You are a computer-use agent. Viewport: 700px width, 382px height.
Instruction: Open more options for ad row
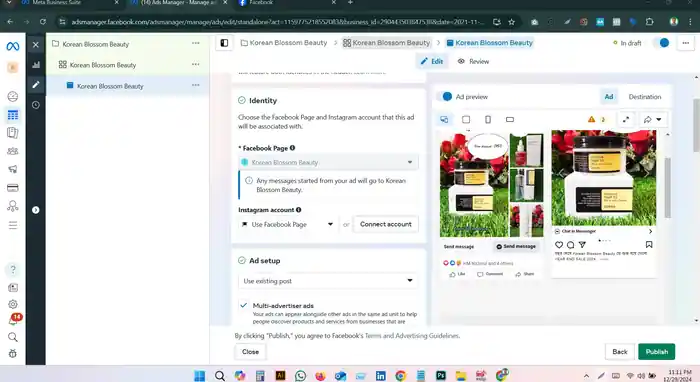coord(196,85)
